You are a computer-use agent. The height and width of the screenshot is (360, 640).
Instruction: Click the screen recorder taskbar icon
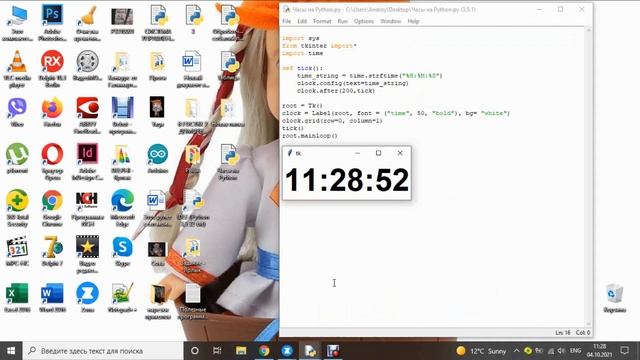click(333, 351)
